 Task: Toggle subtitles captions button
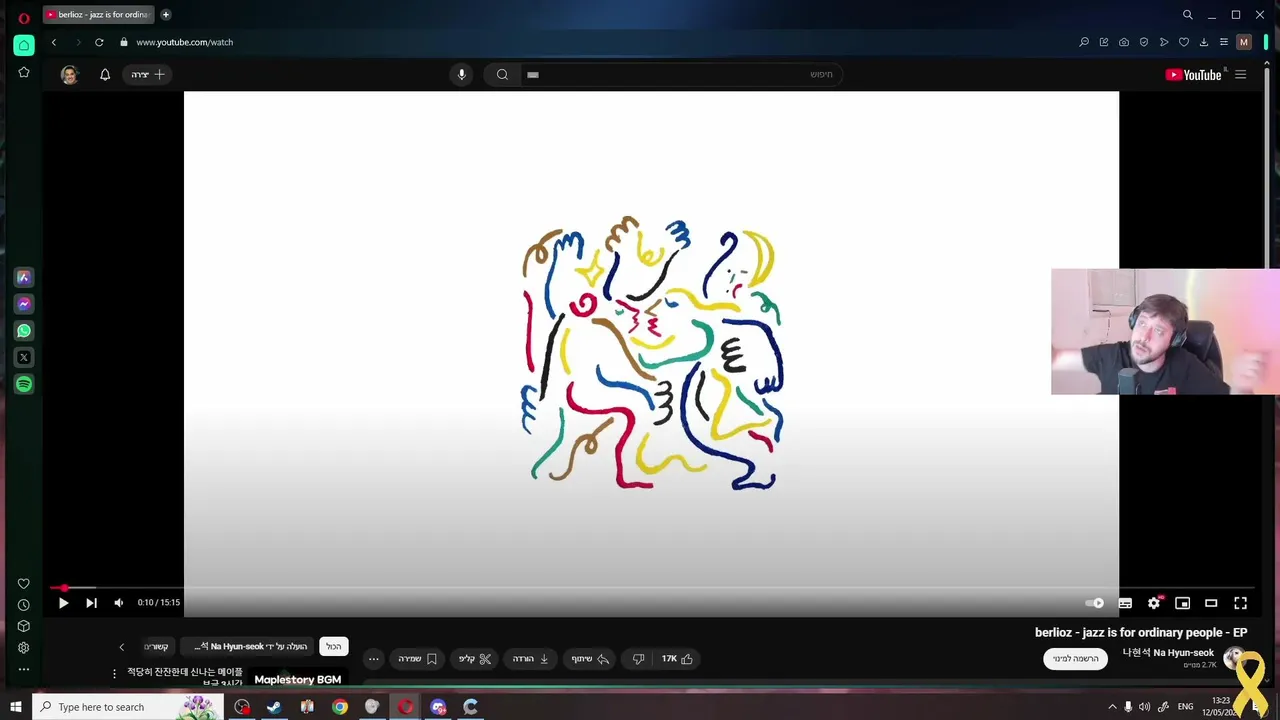(x=1125, y=603)
